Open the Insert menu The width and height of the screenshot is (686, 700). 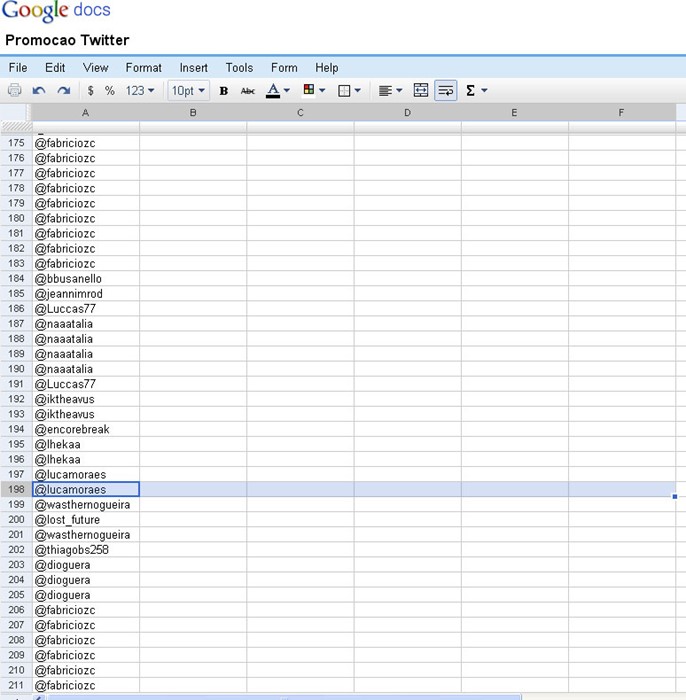pyautogui.click(x=193, y=67)
